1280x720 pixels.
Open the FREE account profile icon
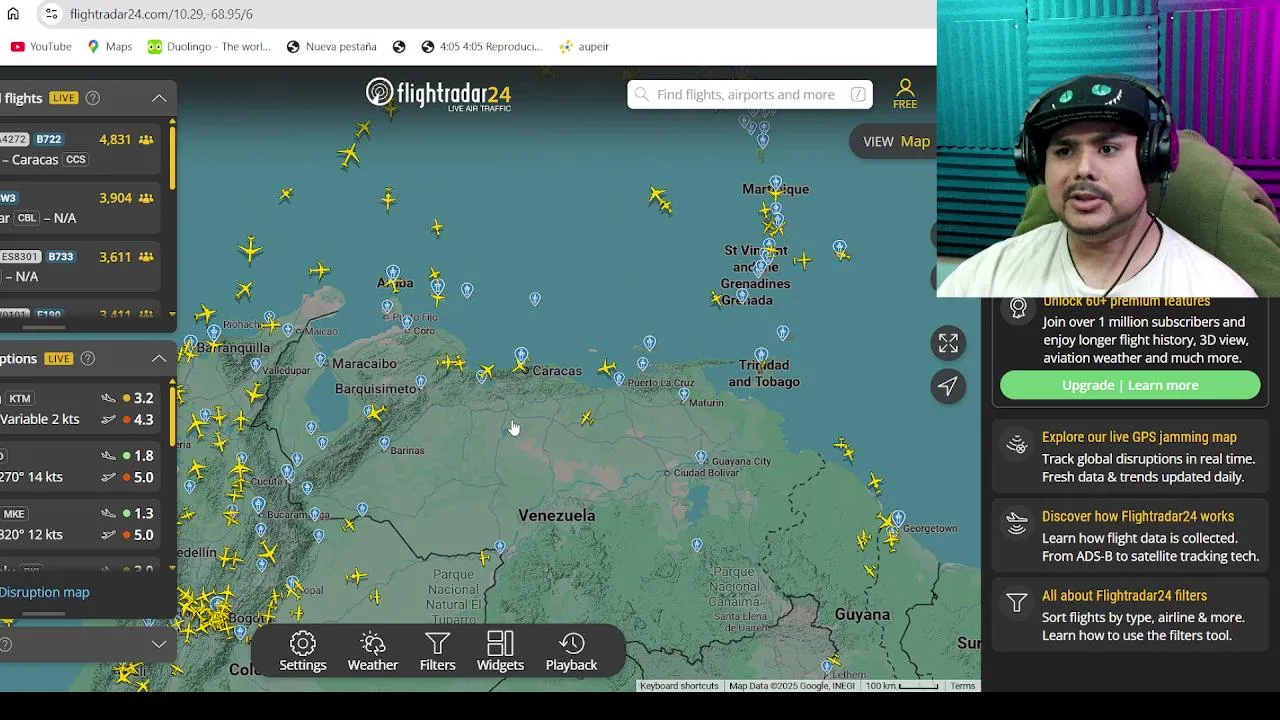(x=905, y=94)
